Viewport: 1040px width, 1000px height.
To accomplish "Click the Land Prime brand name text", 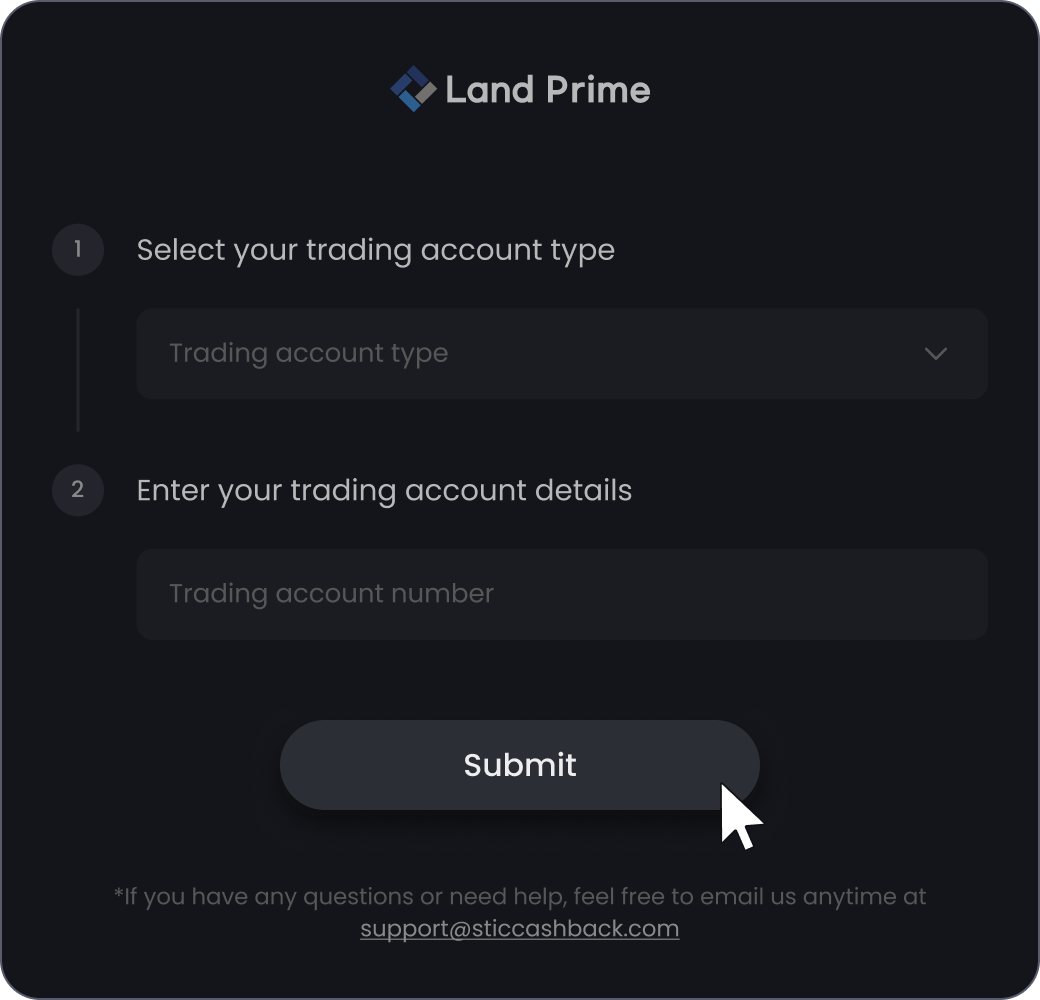I will pyautogui.click(x=548, y=90).
